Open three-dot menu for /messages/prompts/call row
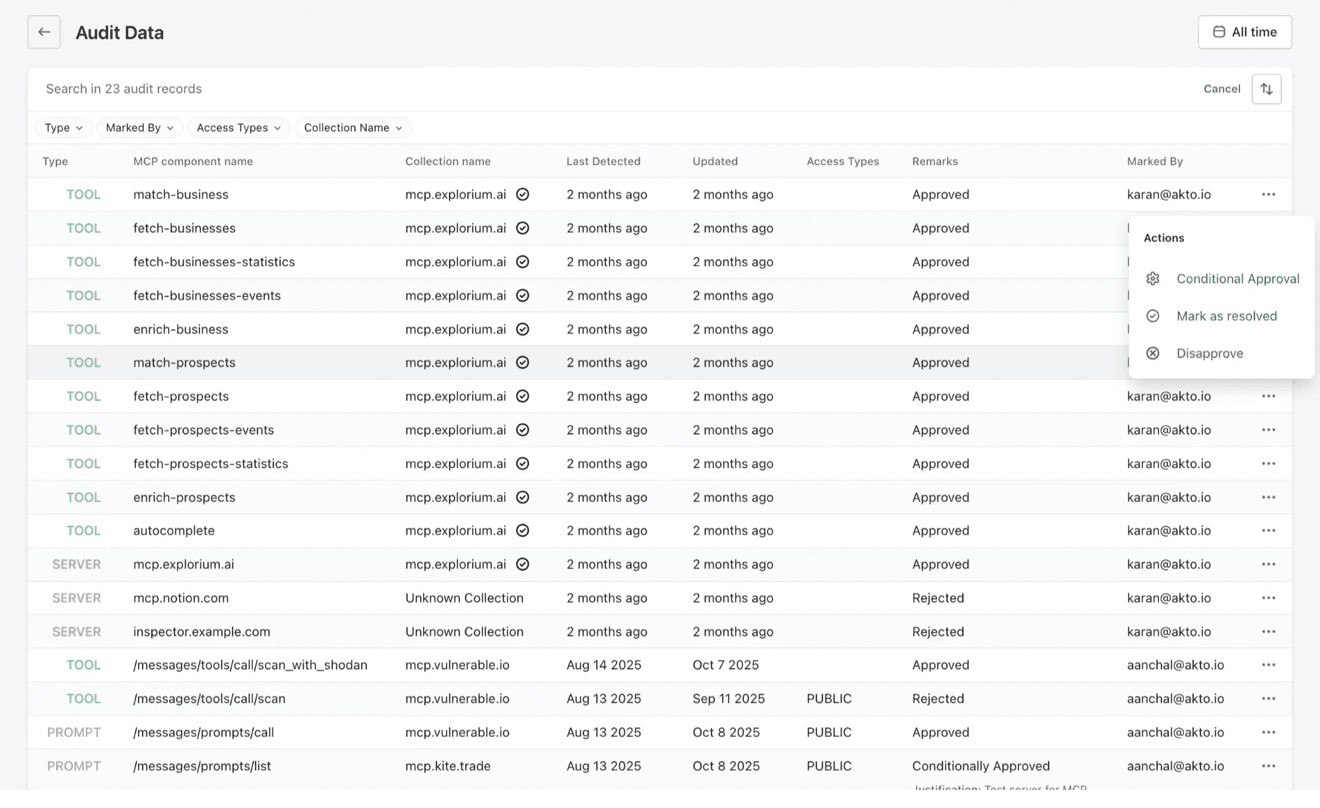The image size is (1320, 808). [x=1268, y=732]
